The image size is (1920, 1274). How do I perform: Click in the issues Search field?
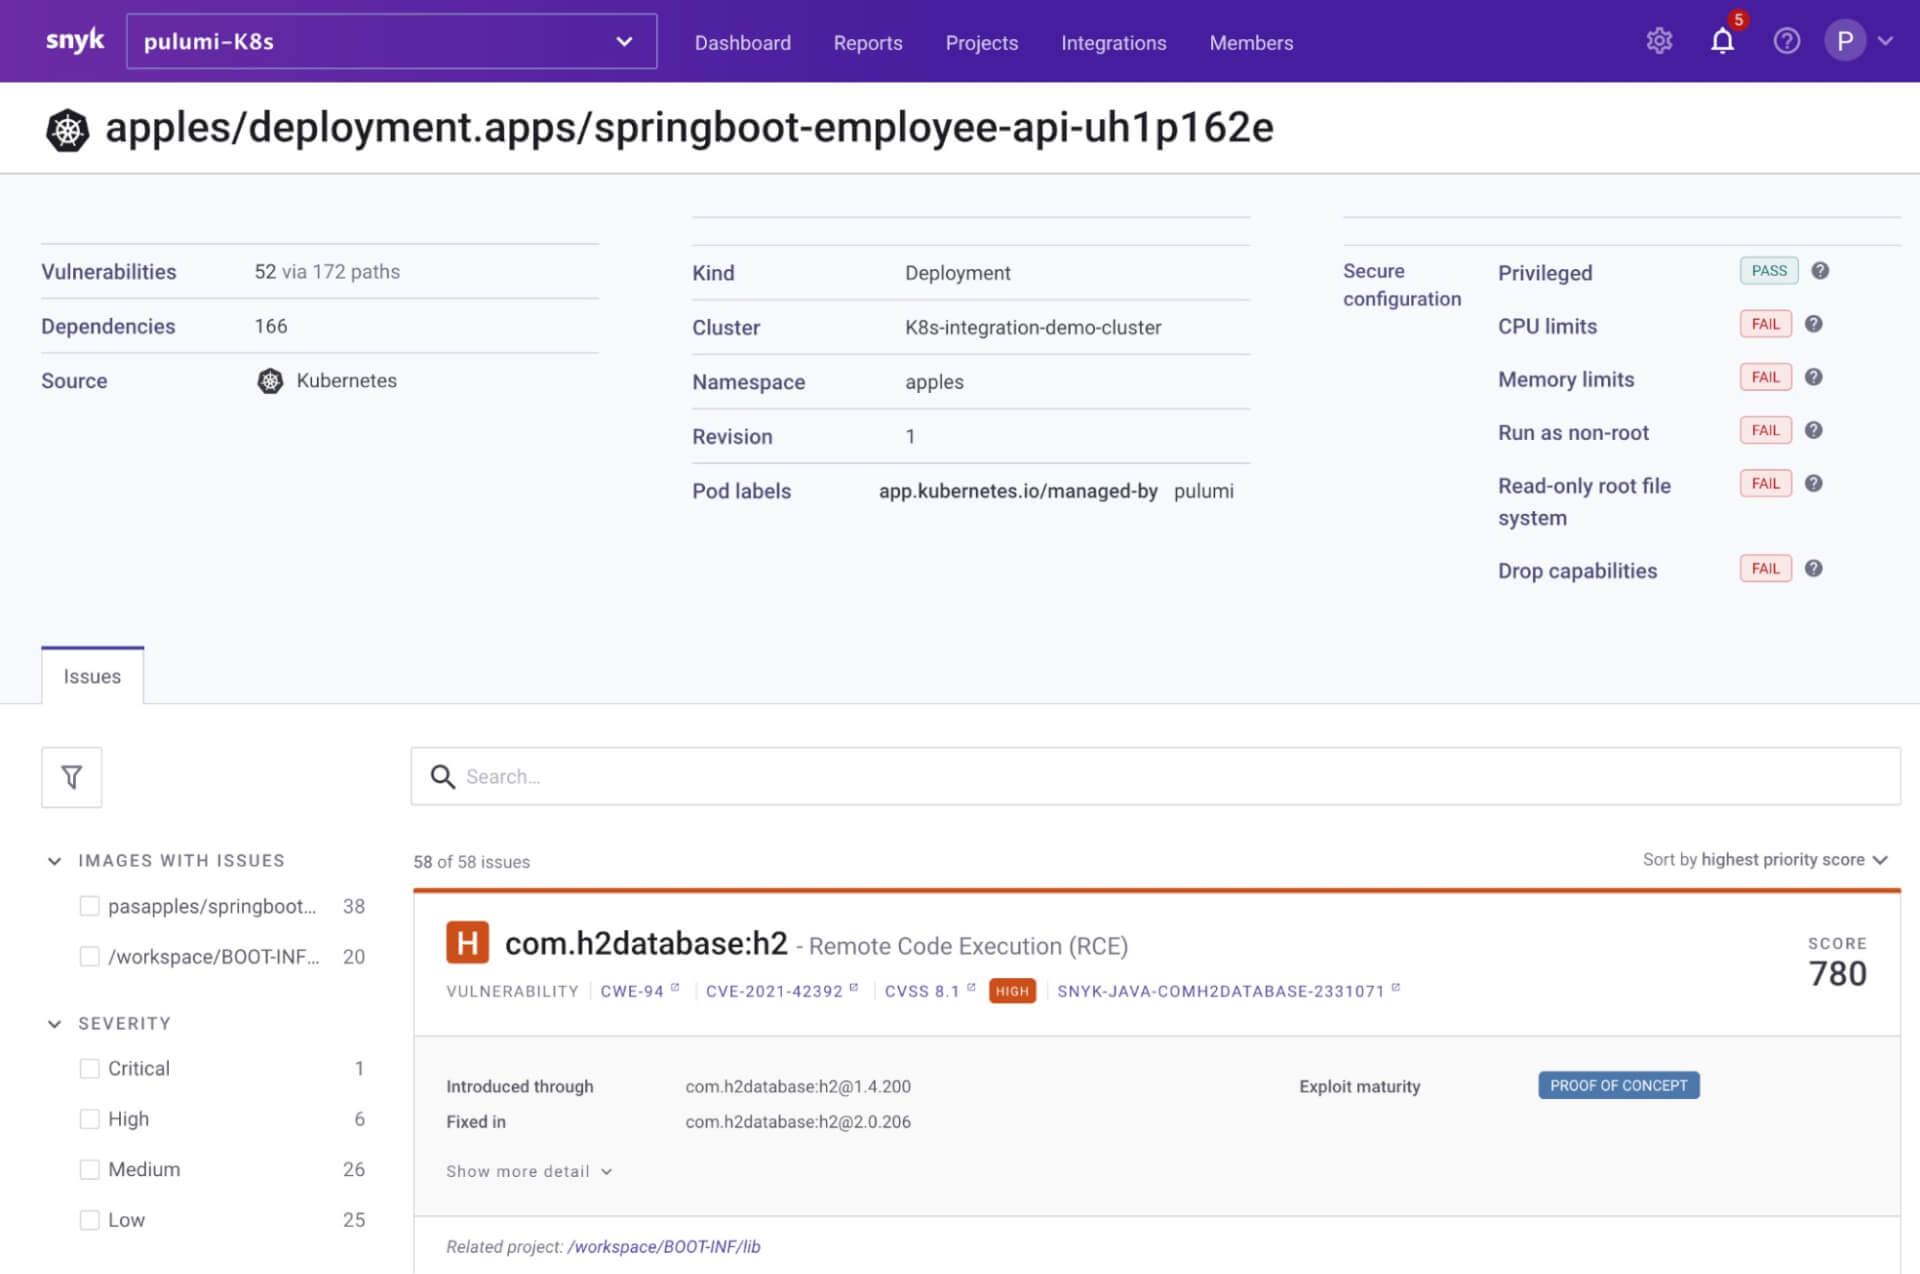tap(1155, 776)
